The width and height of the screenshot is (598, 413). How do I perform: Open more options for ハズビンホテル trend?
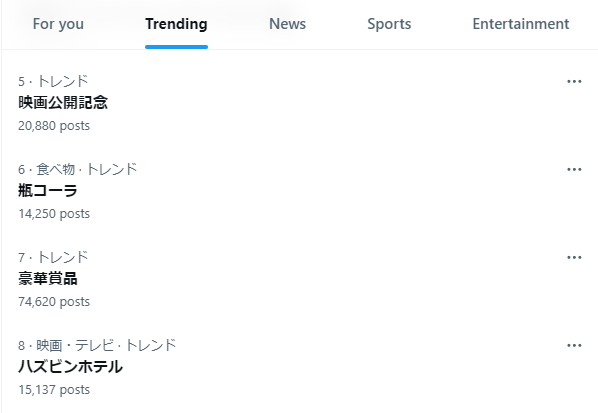pos(574,346)
